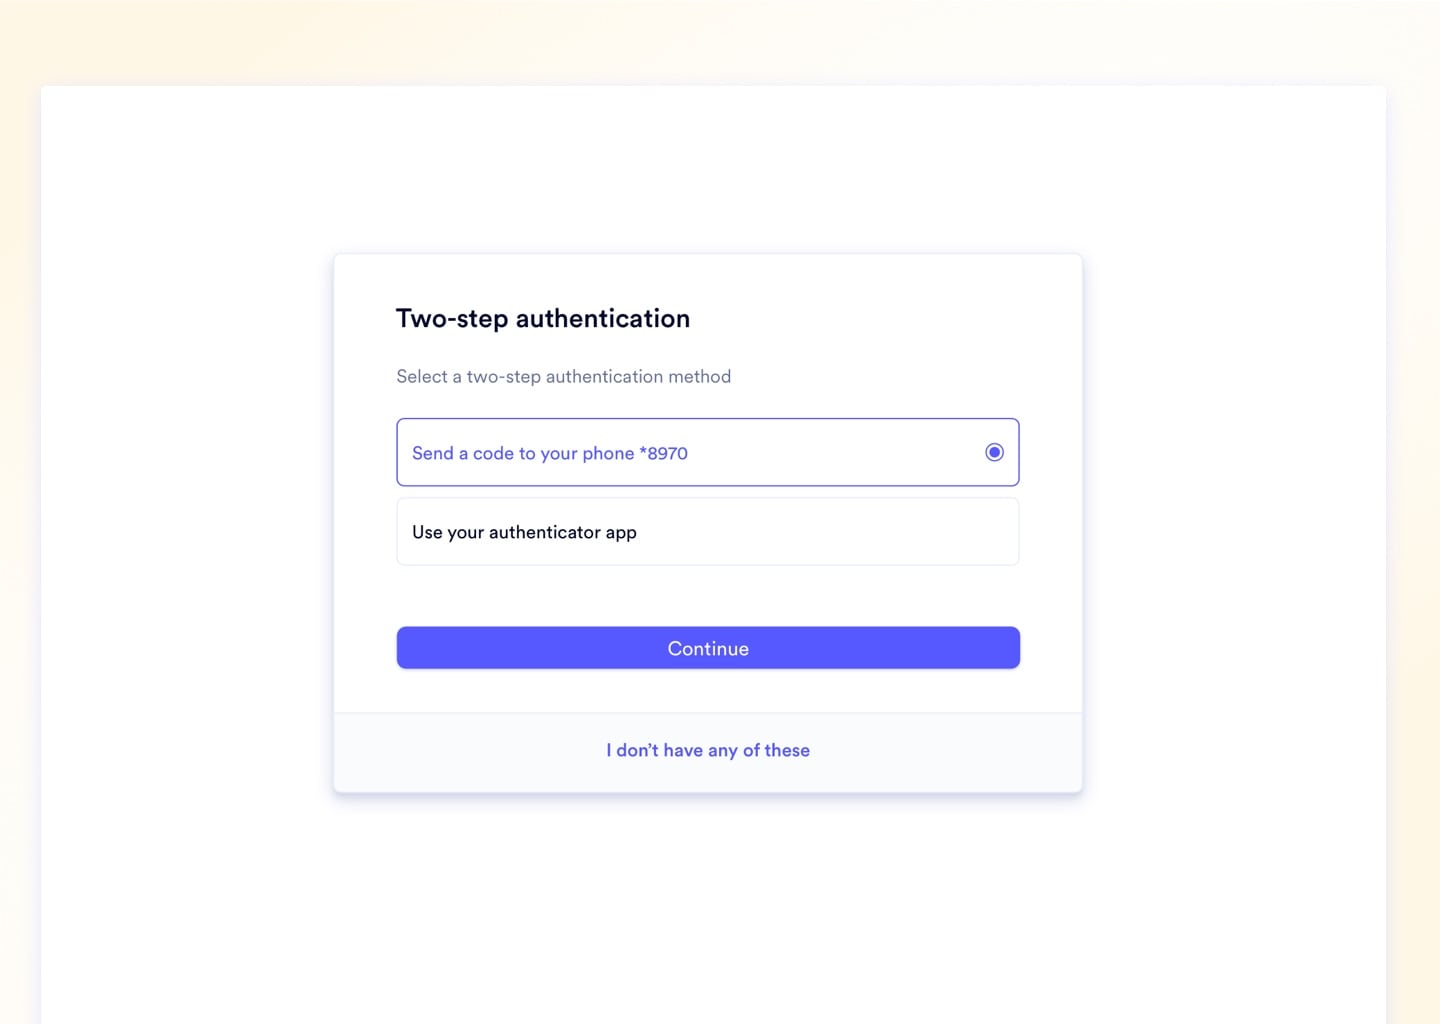Click the filled radio indicator on the right

[x=994, y=452]
